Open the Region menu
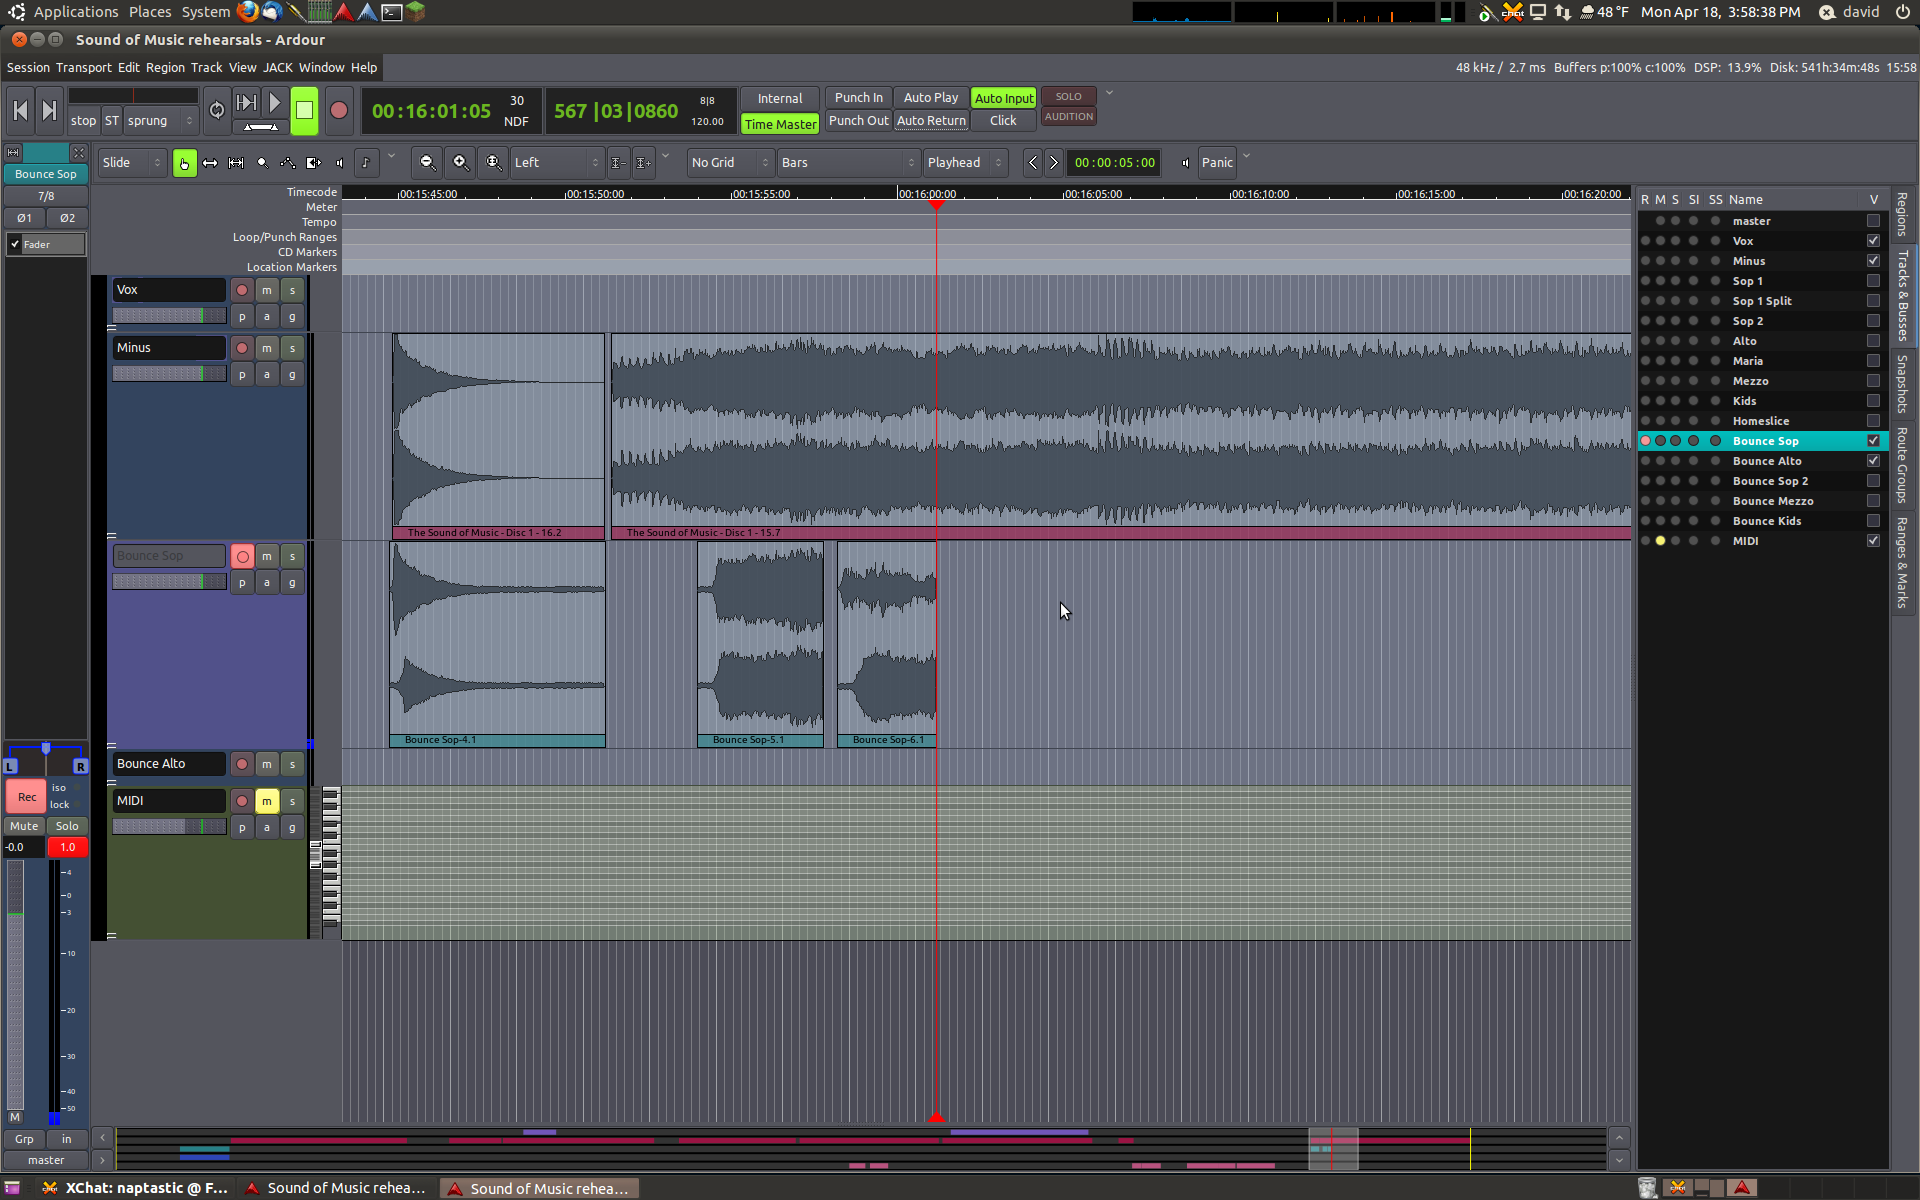This screenshot has height=1200, width=1920. (165, 68)
